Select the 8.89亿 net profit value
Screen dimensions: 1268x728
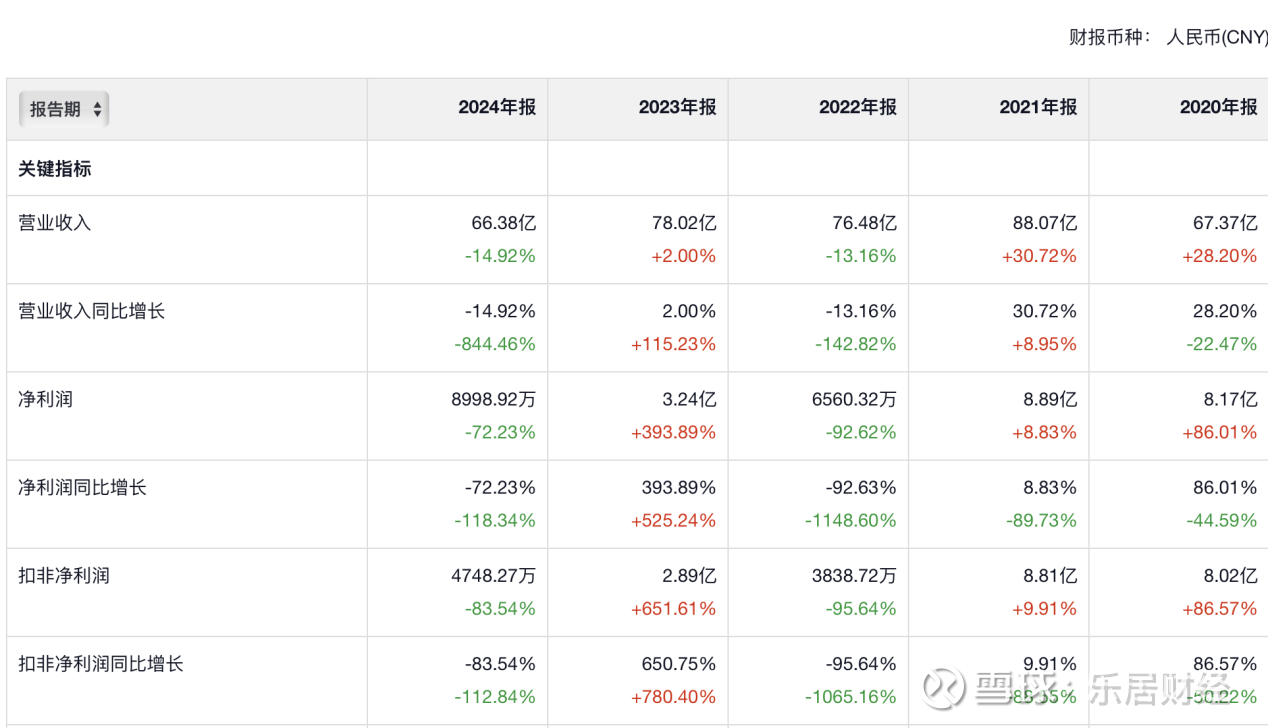(x=1050, y=399)
